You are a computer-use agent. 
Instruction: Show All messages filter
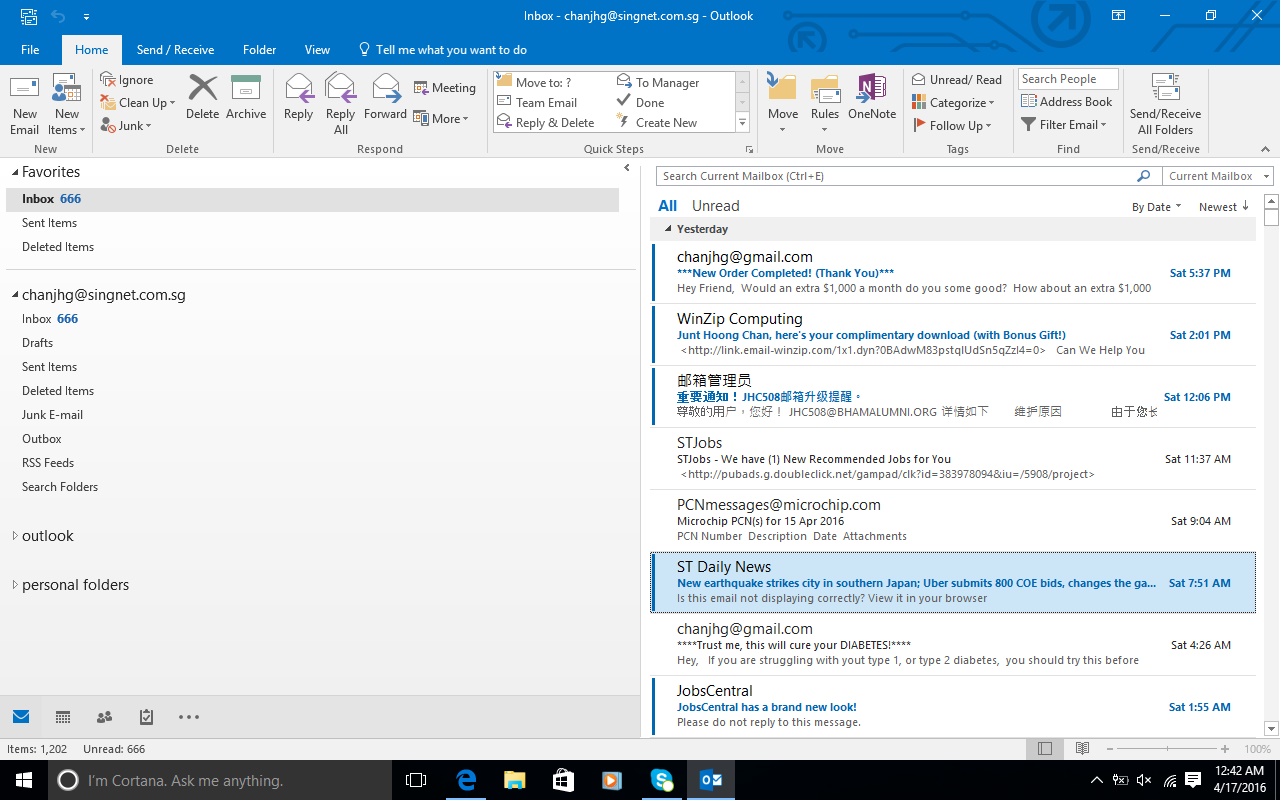(668, 206)
